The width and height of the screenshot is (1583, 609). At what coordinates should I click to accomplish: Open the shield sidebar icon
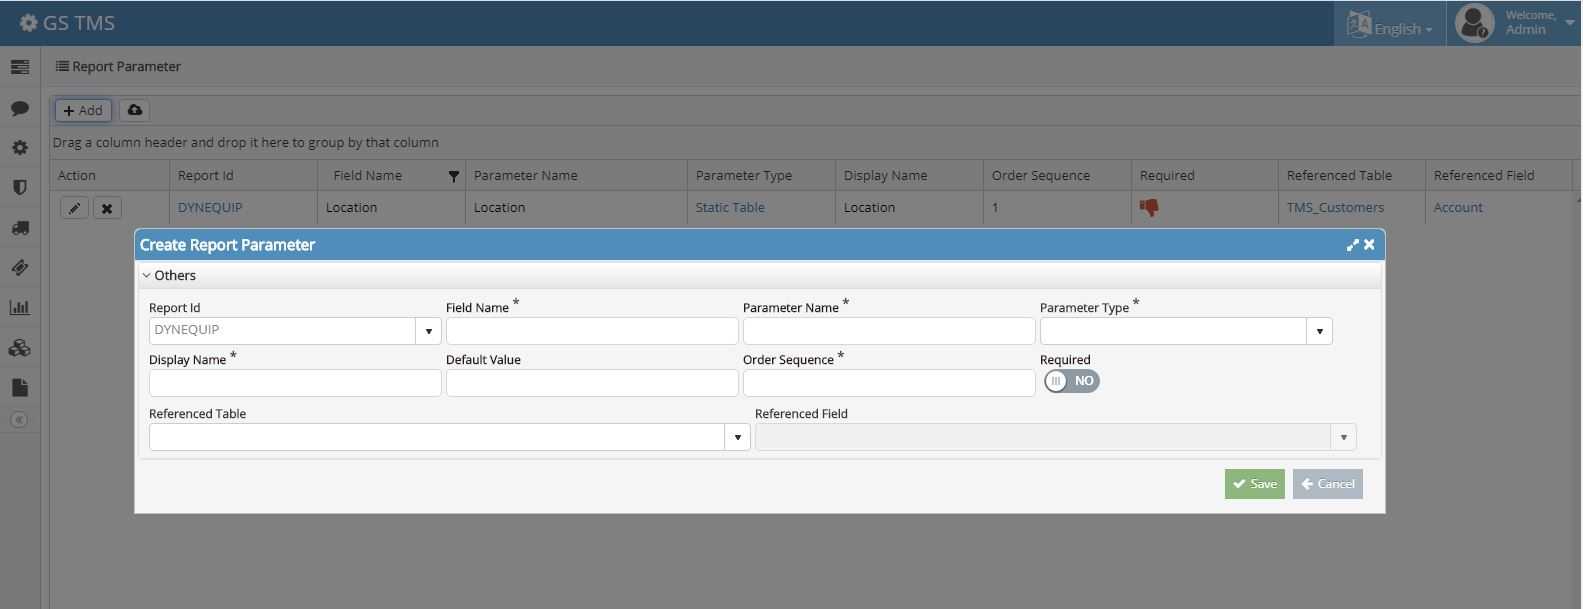click(19, 187)
